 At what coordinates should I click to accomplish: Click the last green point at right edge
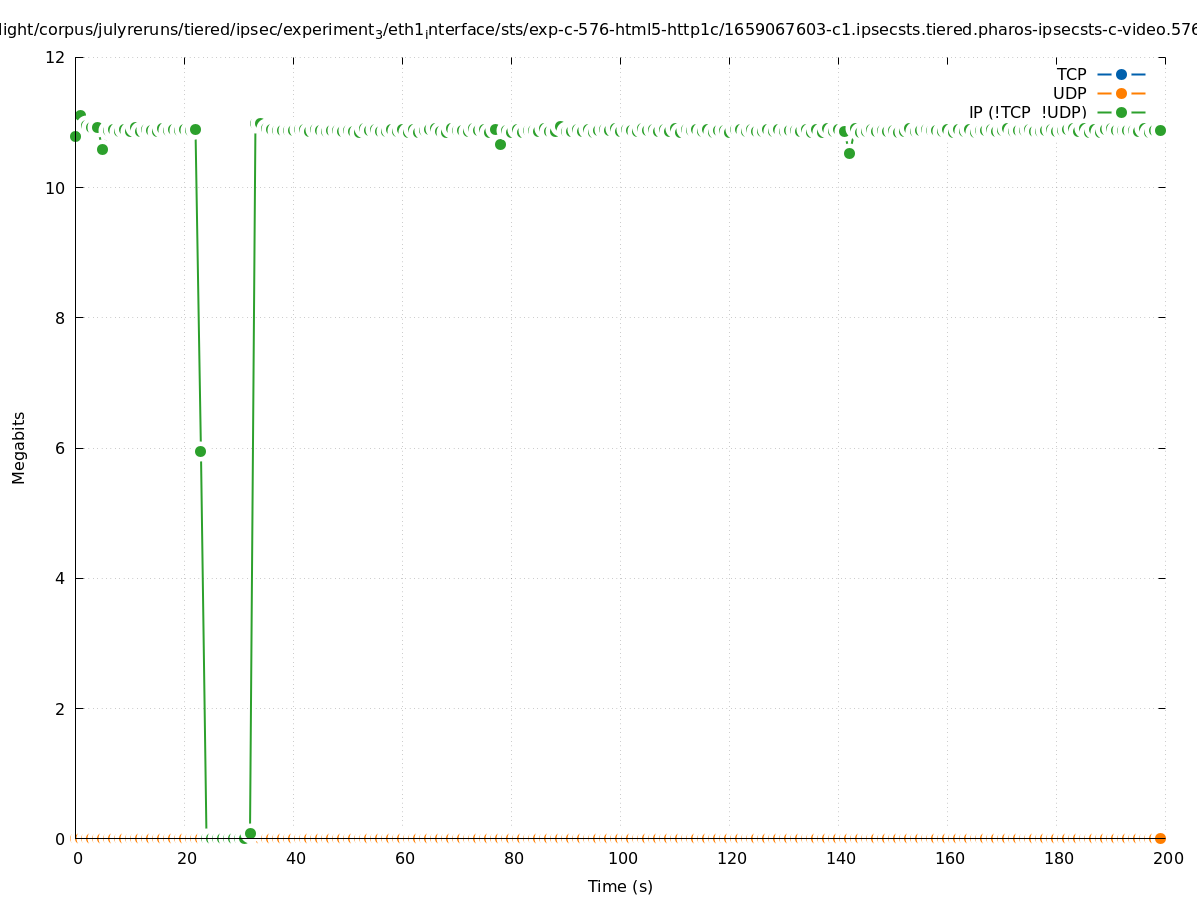click(x=1160, y=130)
